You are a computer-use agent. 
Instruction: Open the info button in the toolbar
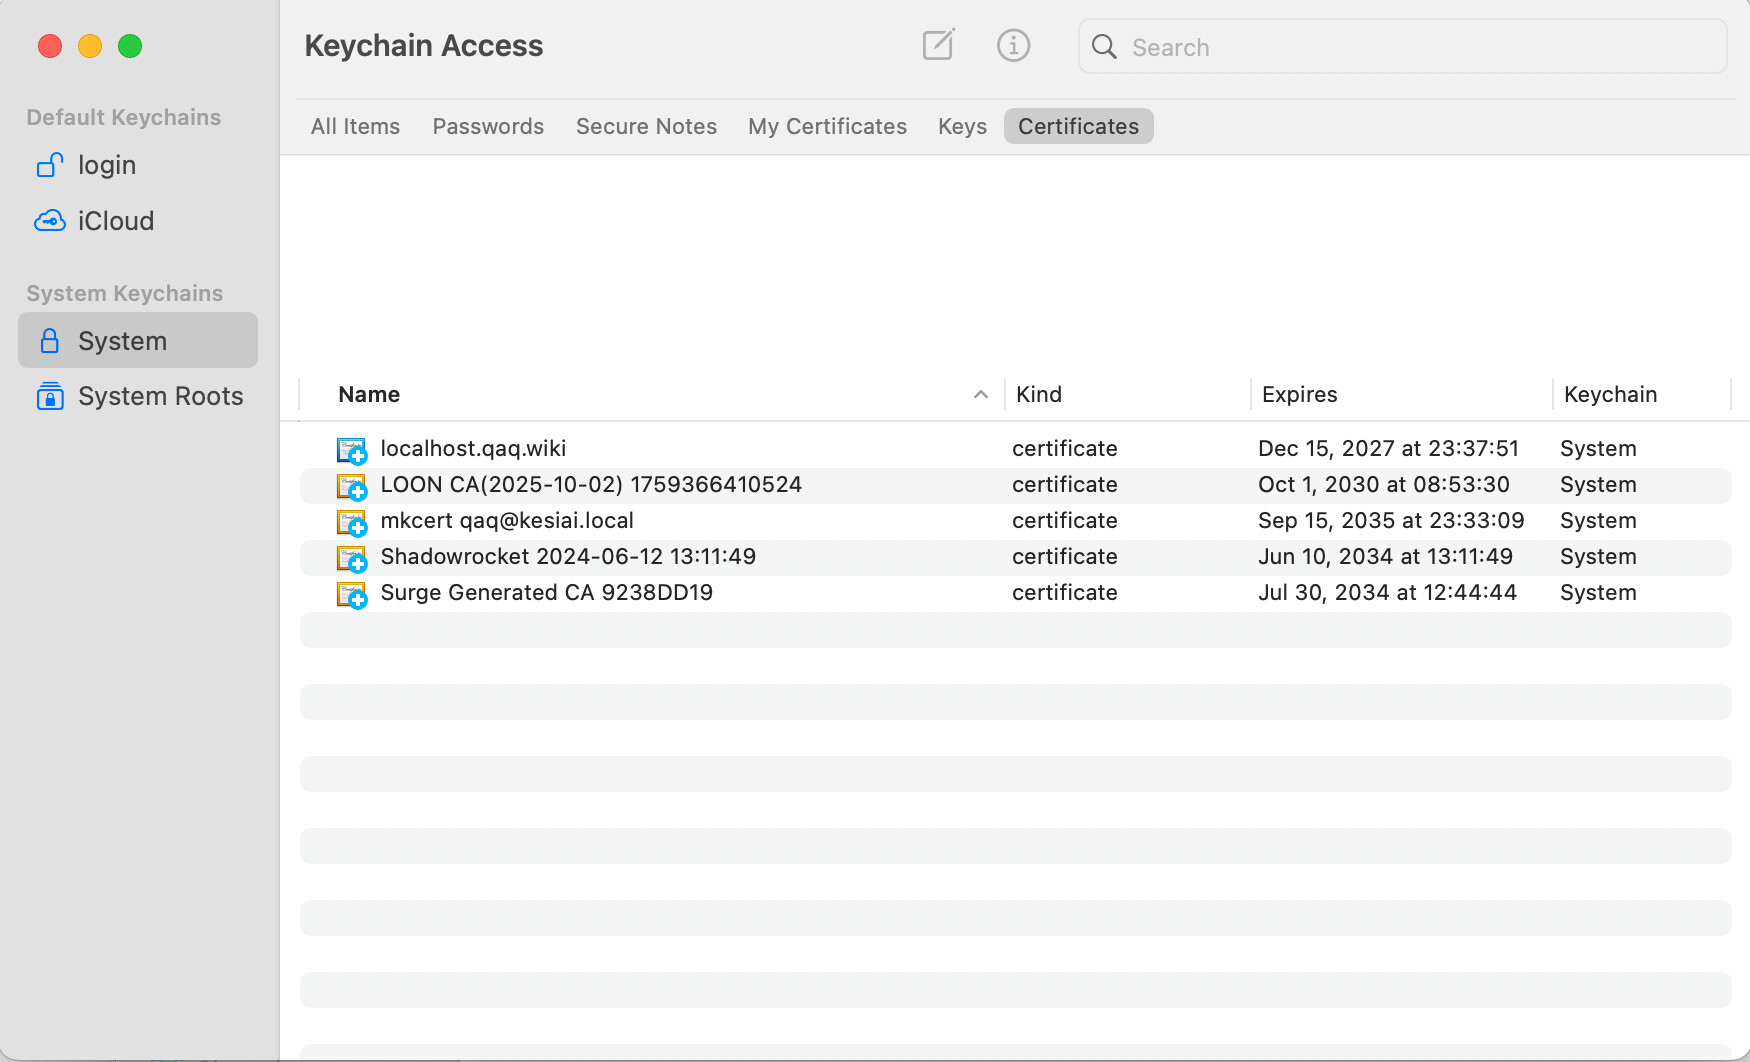coord(1013,45)
